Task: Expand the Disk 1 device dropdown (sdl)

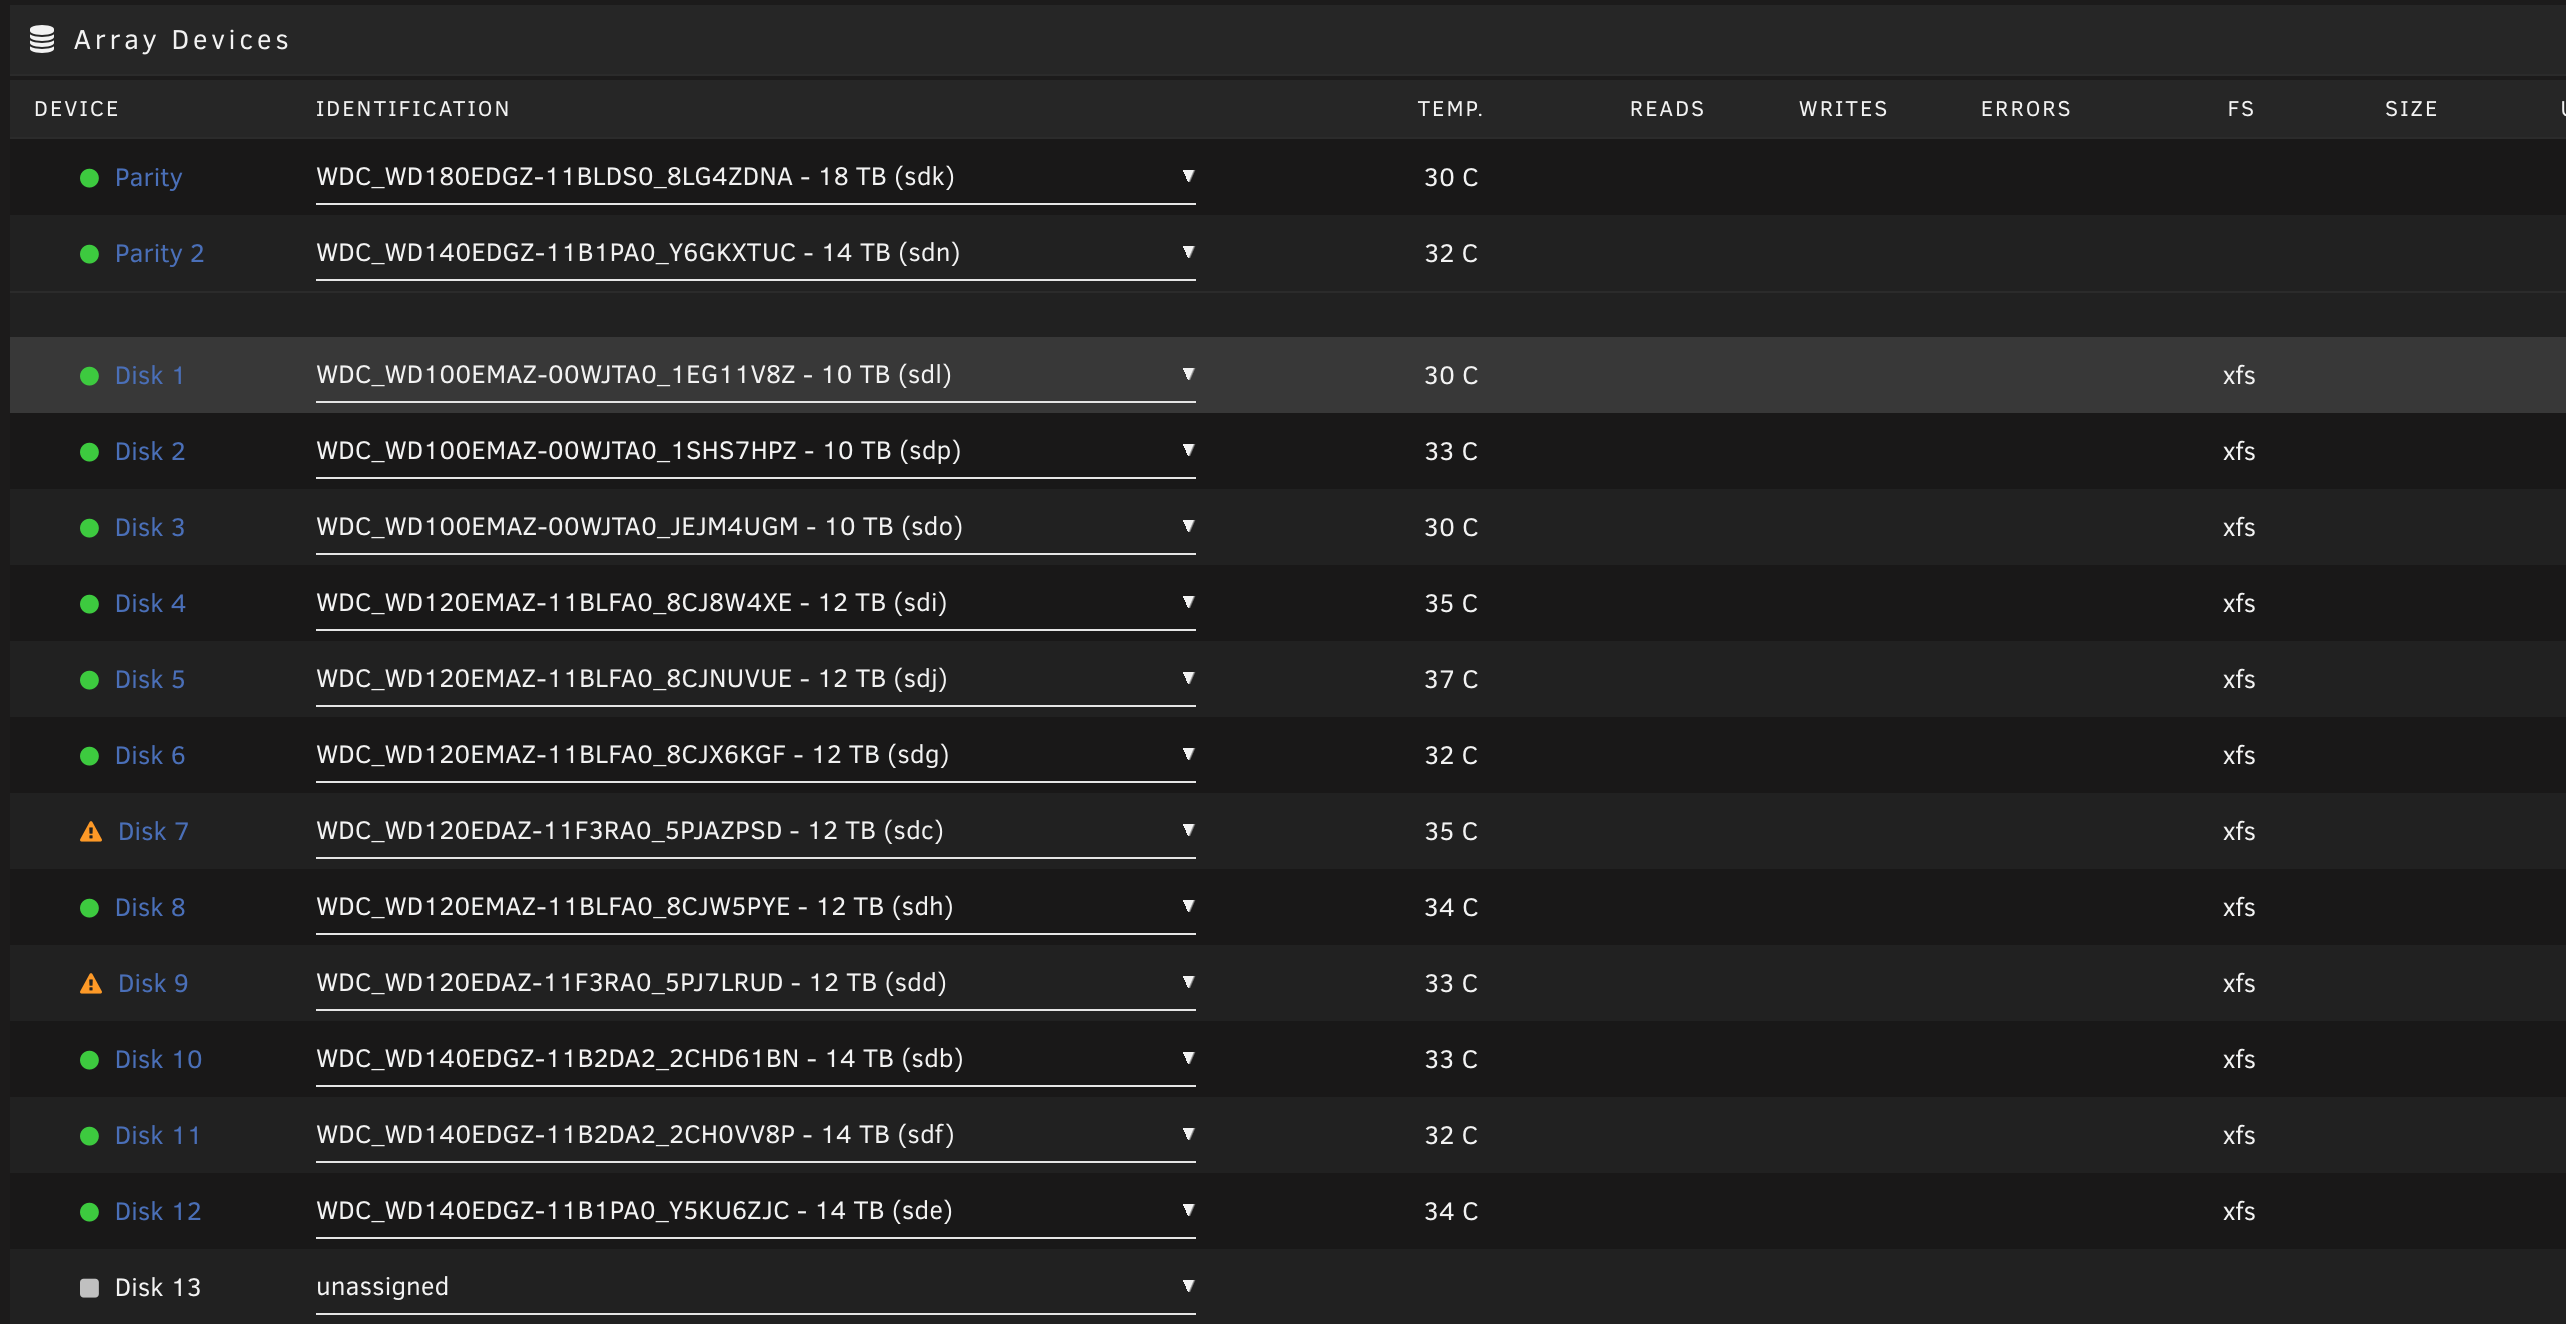Action: [x=755, y=376]
